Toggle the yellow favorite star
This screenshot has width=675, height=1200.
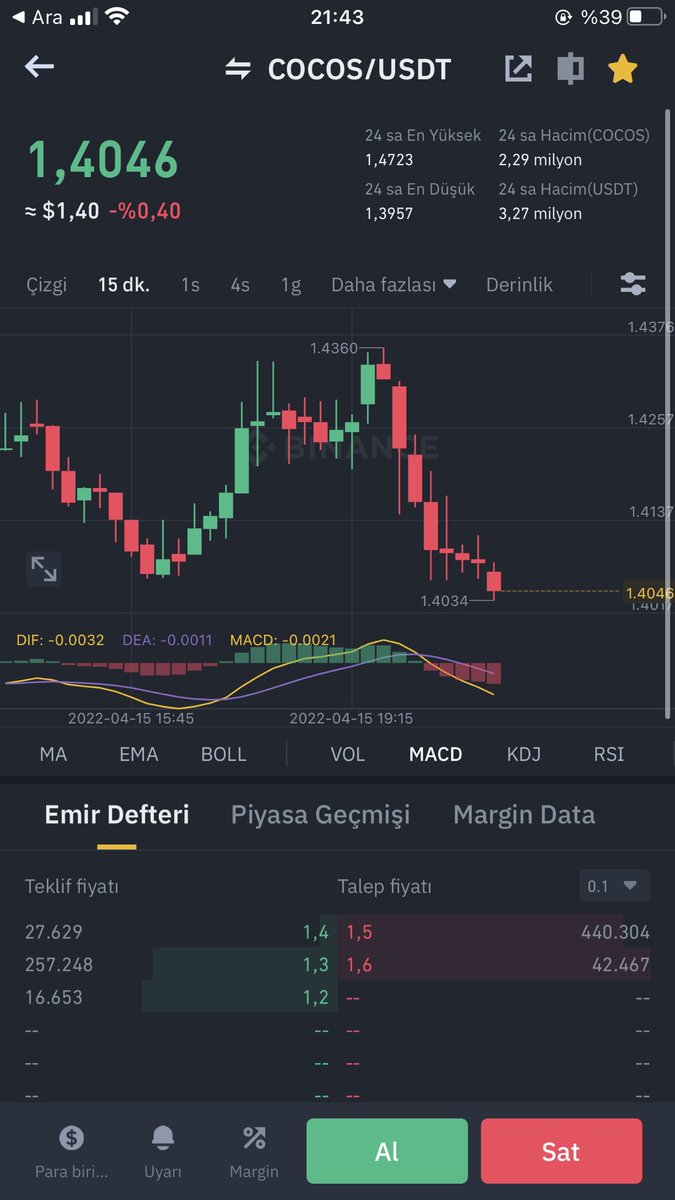point(622,68)
